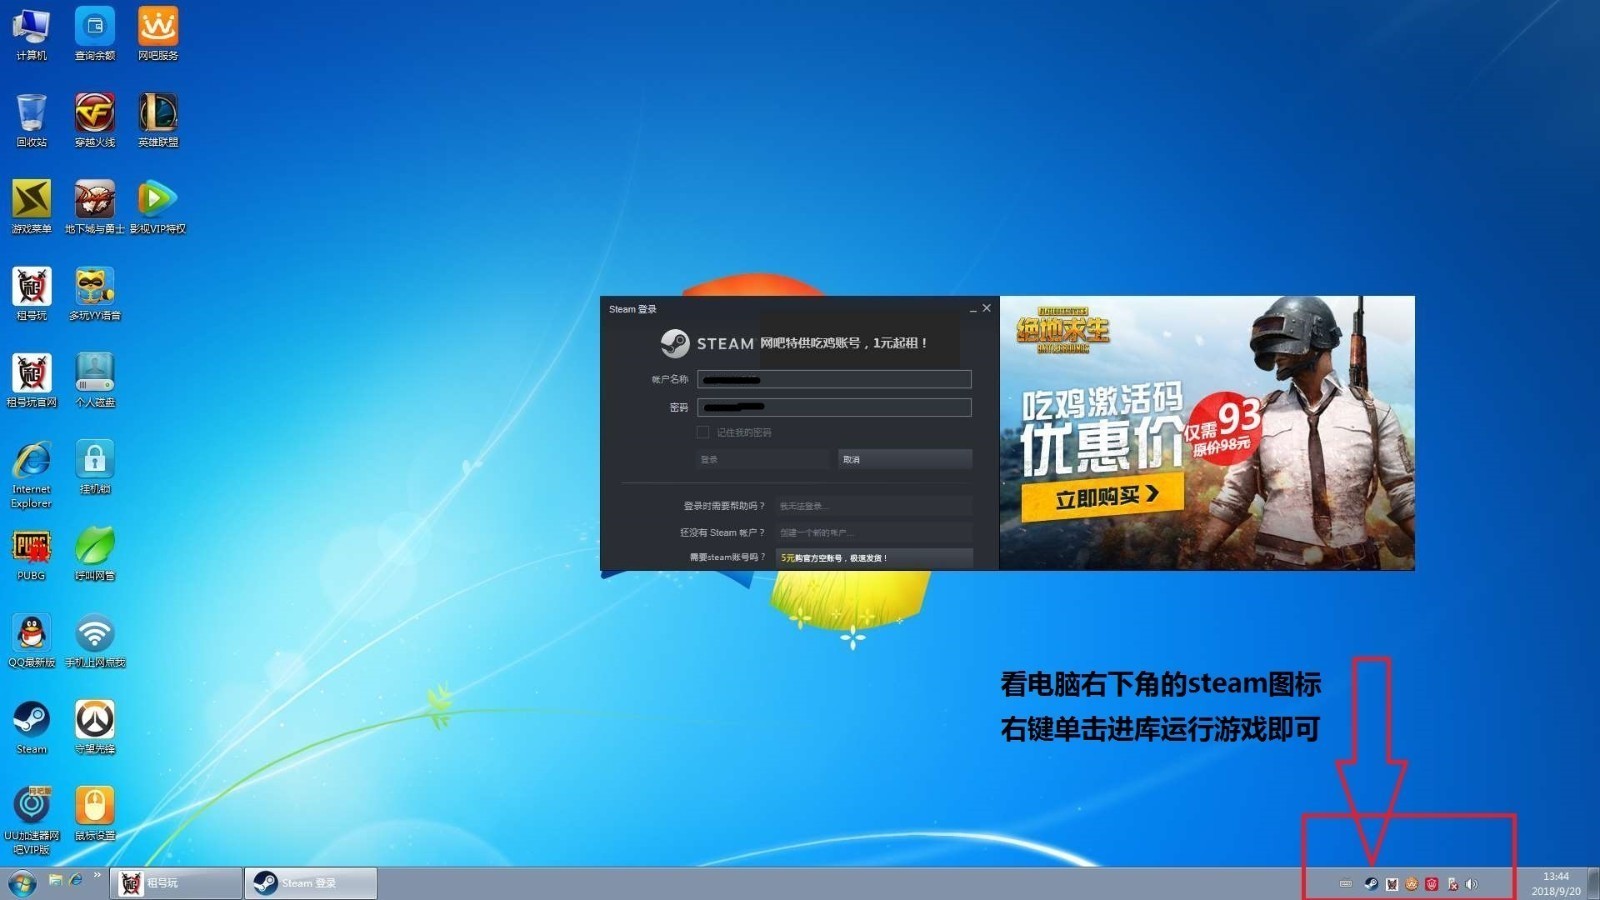The height and width of the screenshot is (900, 1600).
Task: Open the 个人磁盘 desktop icon
Action: click(x=95, y=381)
